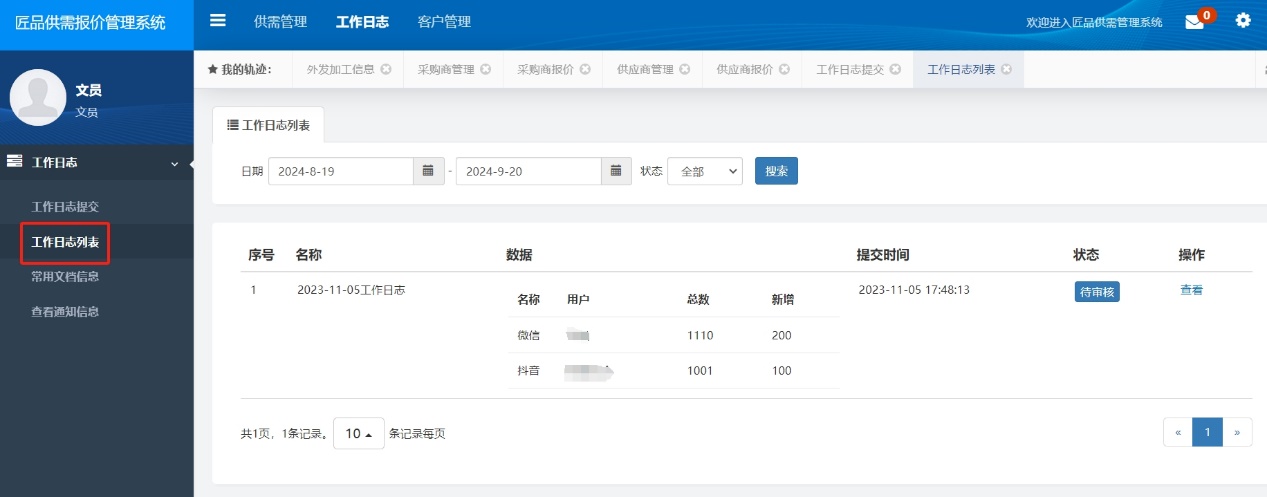This screenshot has height=497, width=1267.
Task: Click the 搜索 search button
Action: tap(776, 171)
